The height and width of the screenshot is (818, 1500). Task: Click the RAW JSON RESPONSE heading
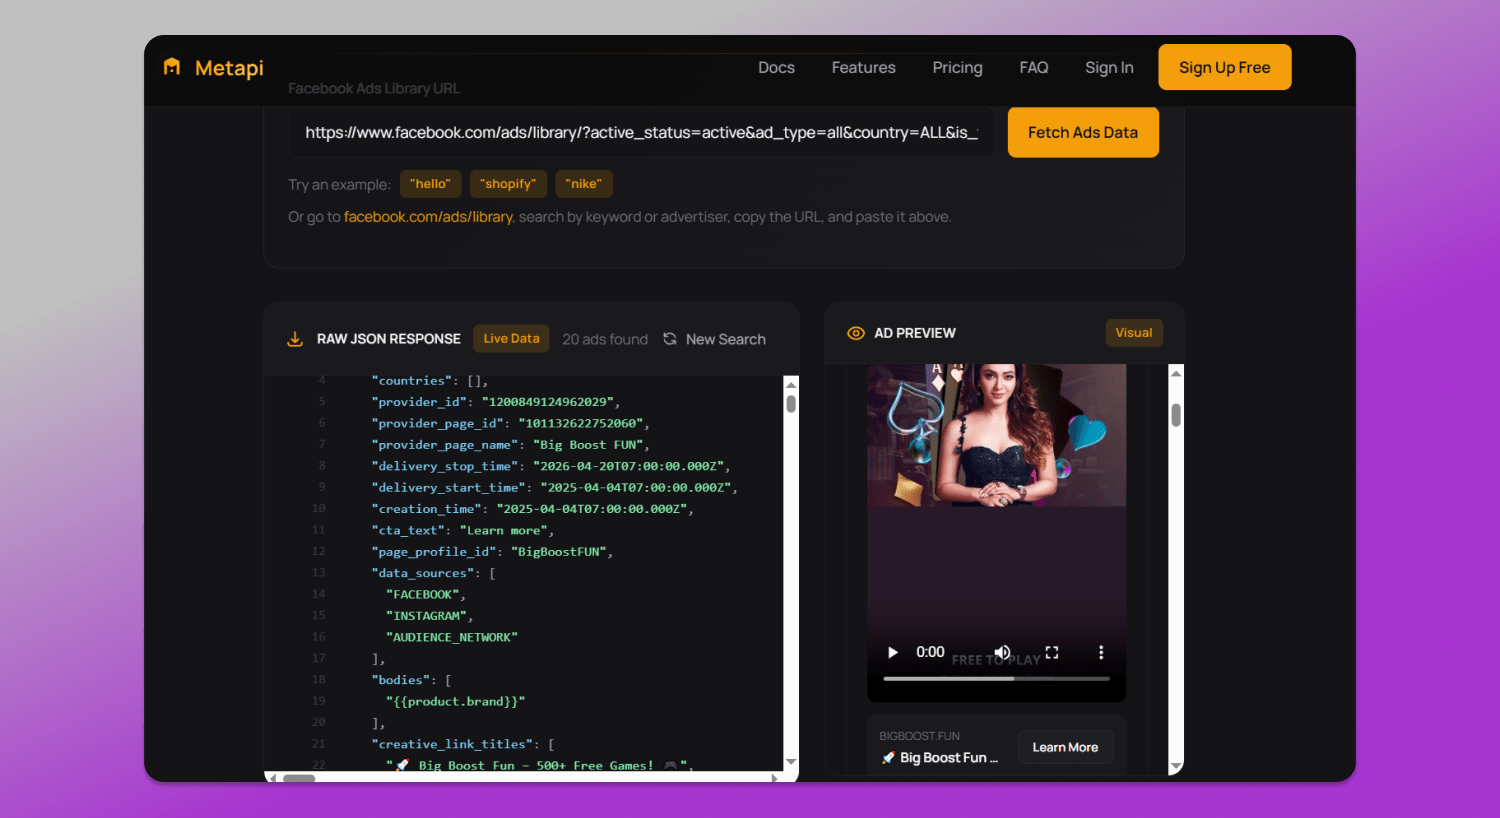tap(389, 339)
